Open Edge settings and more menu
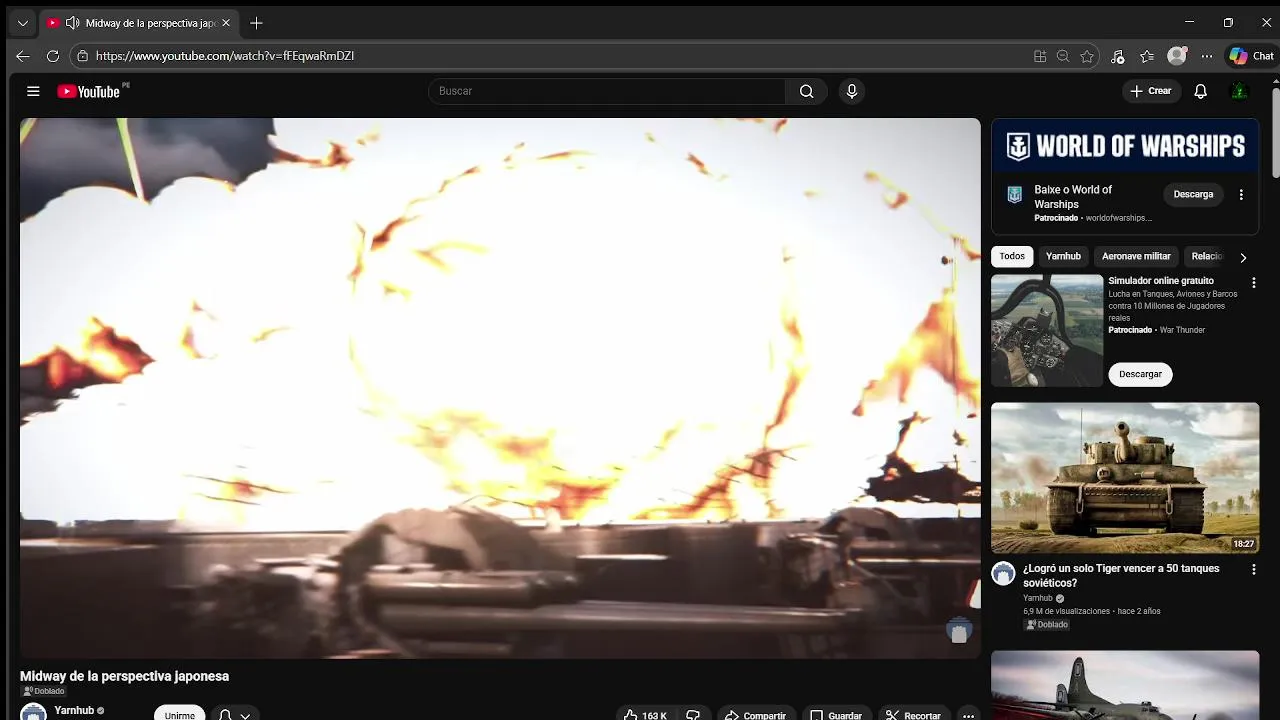1280x720 pixels. click(1207, 56)
